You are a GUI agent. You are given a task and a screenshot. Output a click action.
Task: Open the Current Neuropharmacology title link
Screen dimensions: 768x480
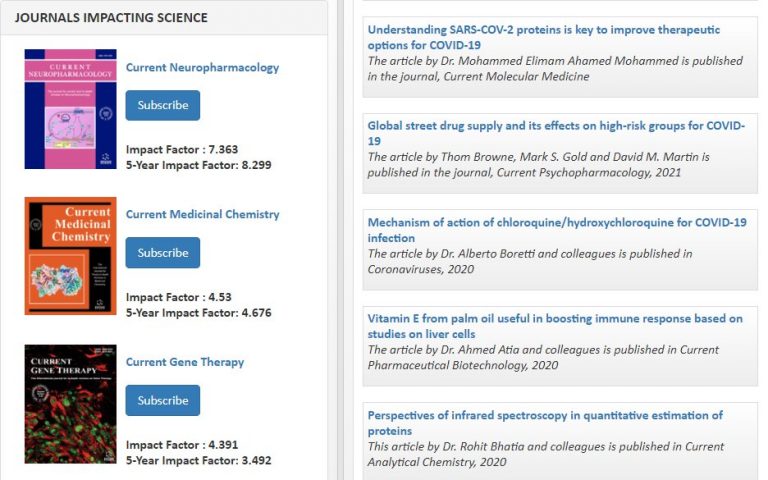(x=202, y=68)
